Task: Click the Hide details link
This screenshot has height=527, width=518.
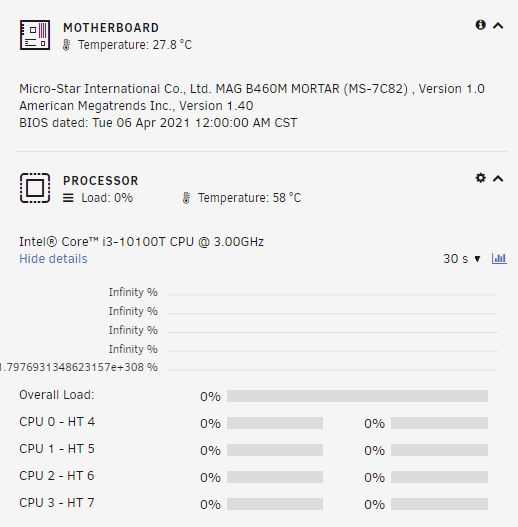Action: pos(53,259)
